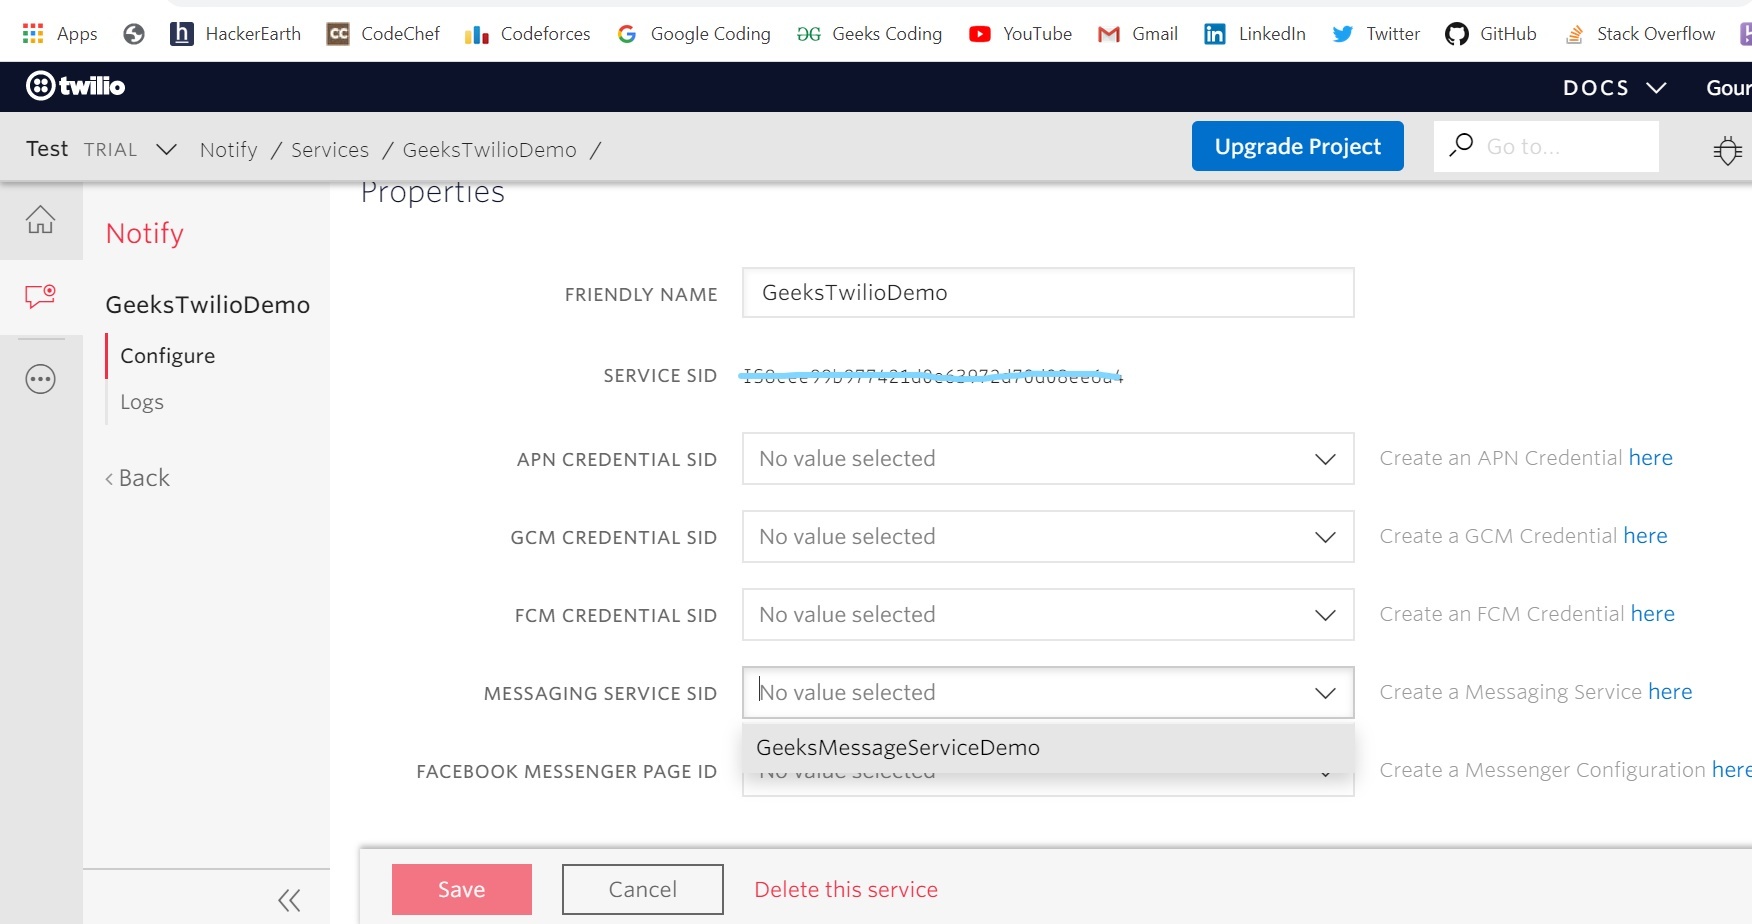Click the search magnifier icon
Screen dimensions: 1752x924
pyautogui.click(x=1461, y=145)
